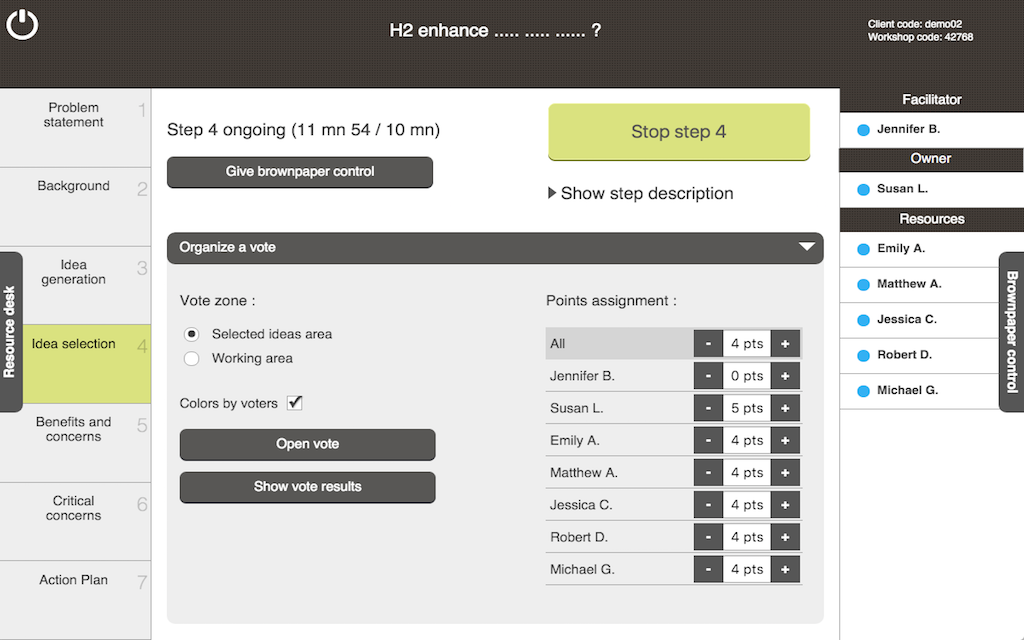Click the power icon in the header
1024x640 pixels.
pos(22,23)
